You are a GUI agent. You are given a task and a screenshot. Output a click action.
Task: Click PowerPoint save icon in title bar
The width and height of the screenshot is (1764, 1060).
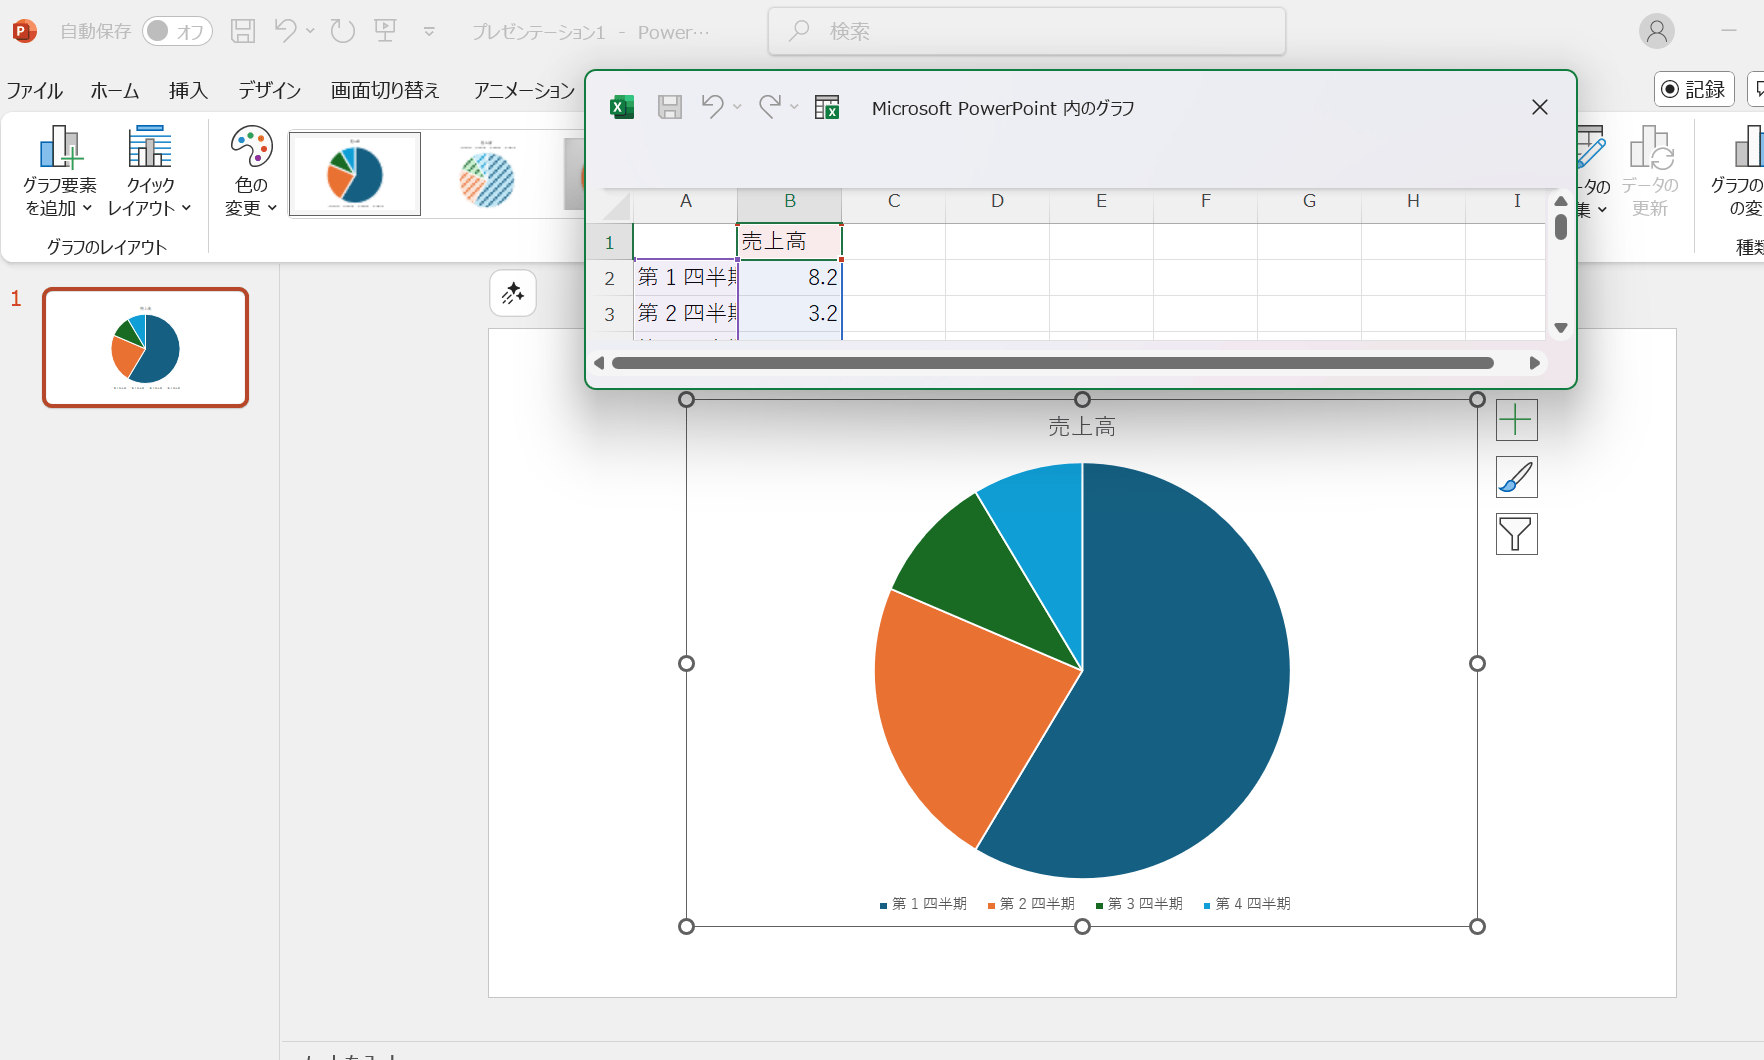tap(243, 32)
